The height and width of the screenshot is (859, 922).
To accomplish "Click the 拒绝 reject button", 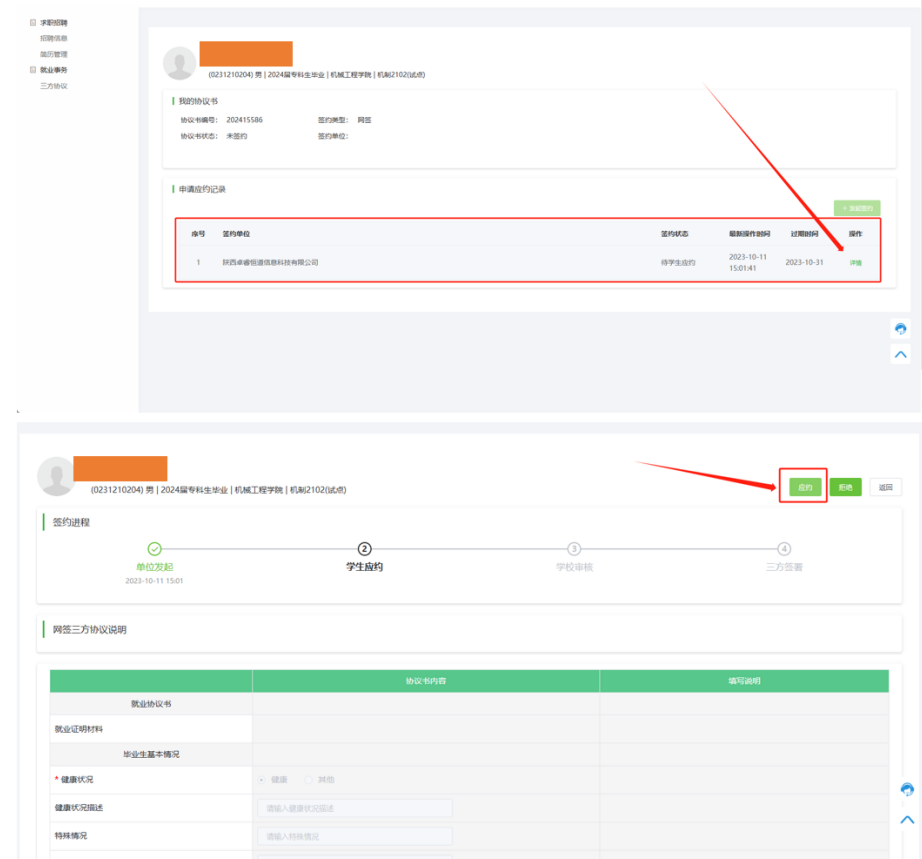I will (x=846, y=487).
